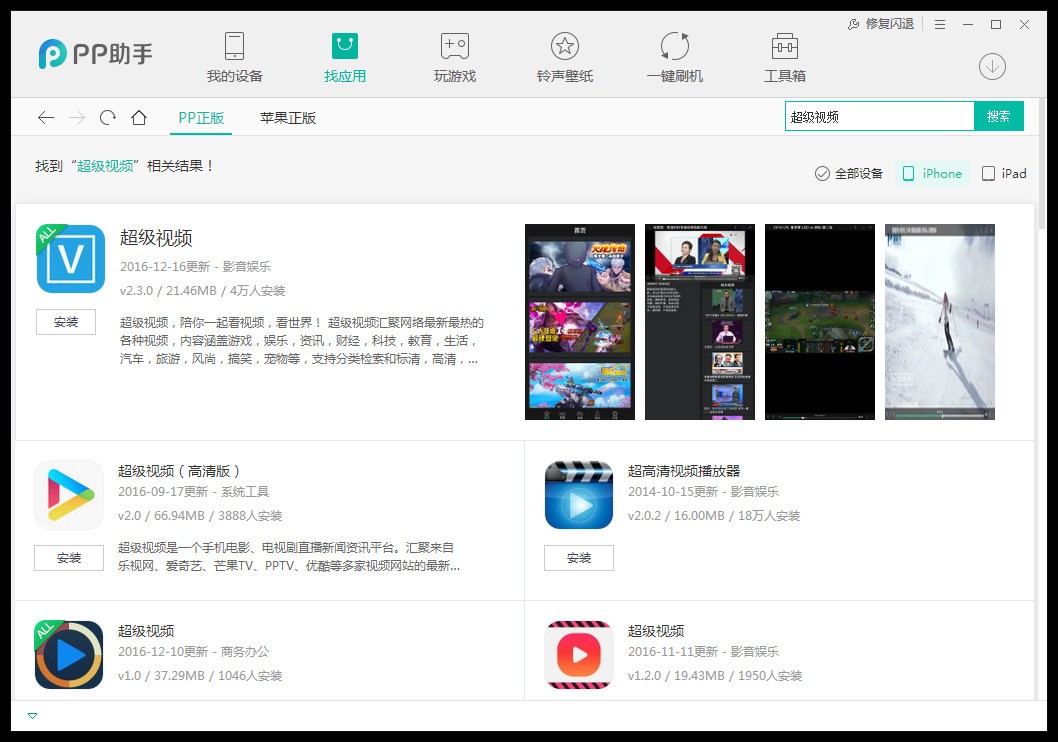
Task: Open 一键刷机 one-click flash tool
Action: pos(675,58)
